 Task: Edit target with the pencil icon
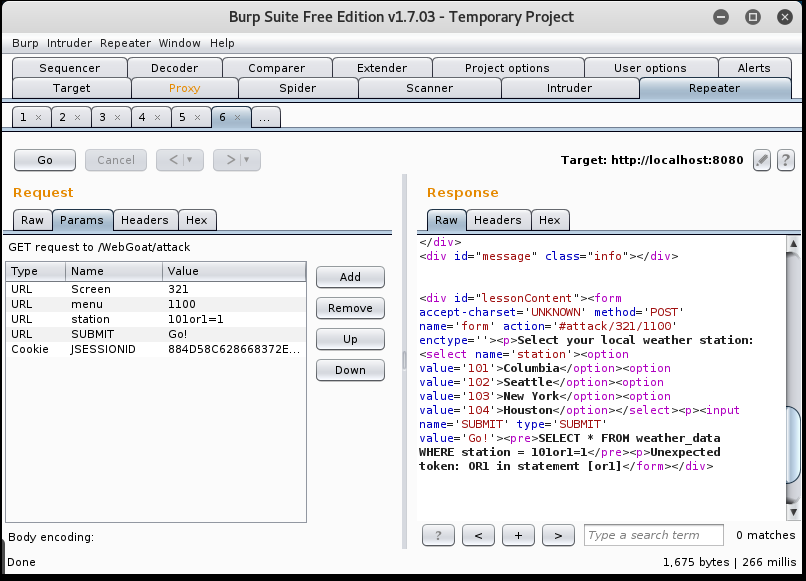pos(762,160)
